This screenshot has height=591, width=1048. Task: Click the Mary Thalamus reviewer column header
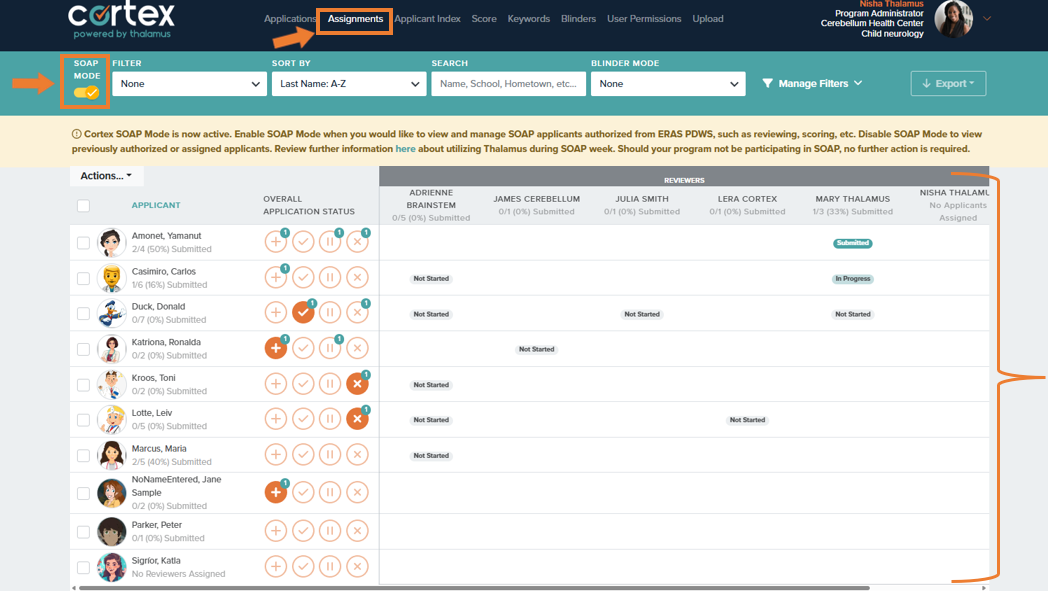click(853, 205)
